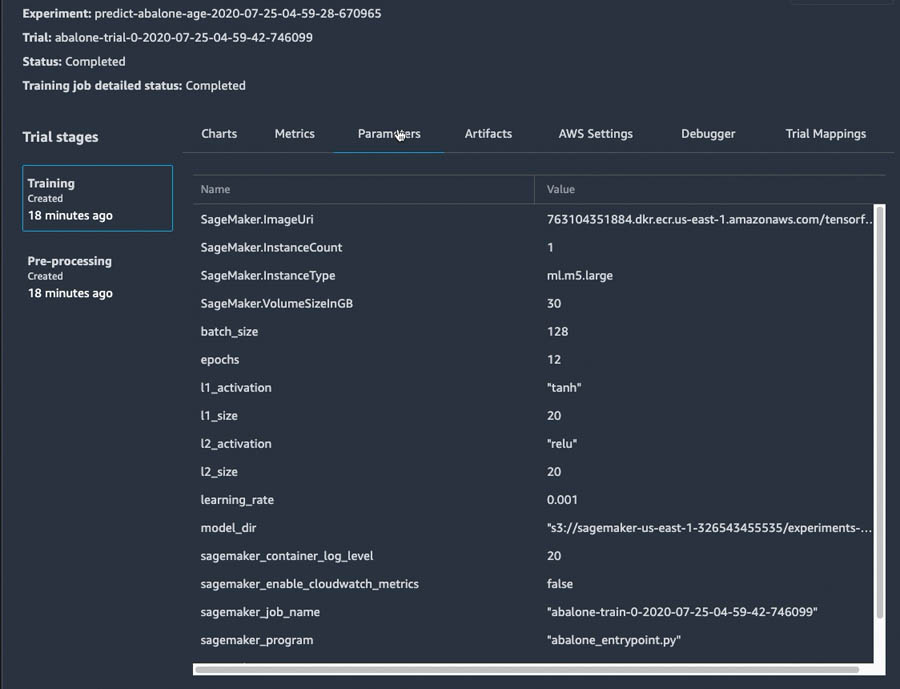Select the SageMaker.ImageUri parameter row
The width and height of the screenshot is (900, 689).
(x=534, y=219)
